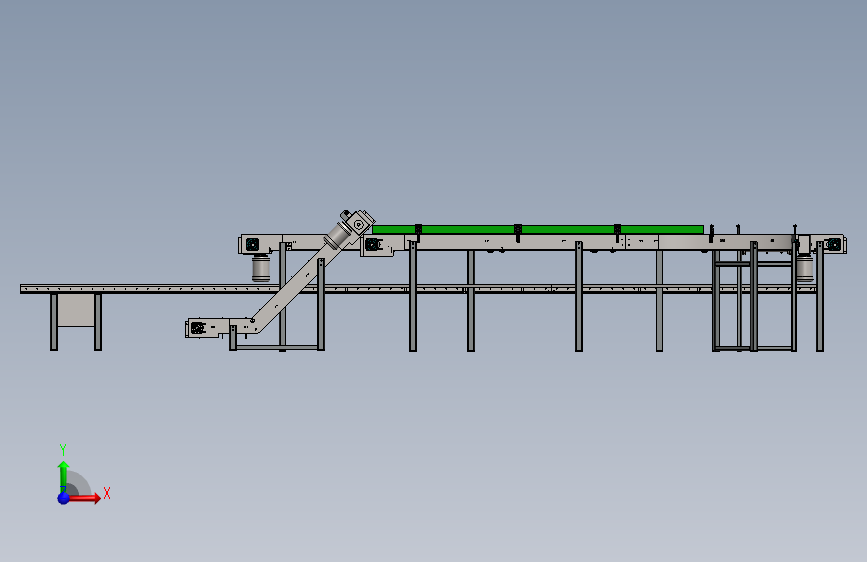Viewport: 867px width, 562px height.
Task: Click the green Y-axis arrow of the triad
Action: click(x=63, y=476)
